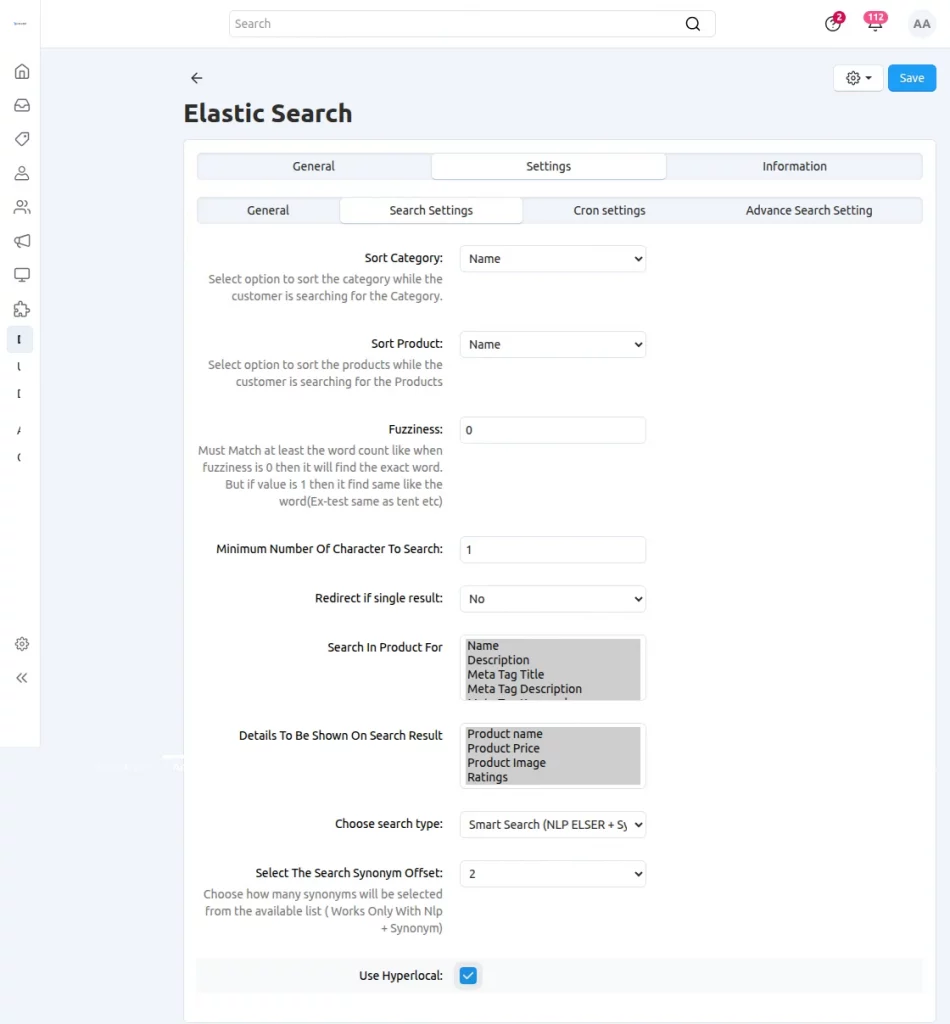The height and width of the screenshot is (1024, 950).
Task: Open the Choose search type dropdown
Action: (x=552, y=825)
